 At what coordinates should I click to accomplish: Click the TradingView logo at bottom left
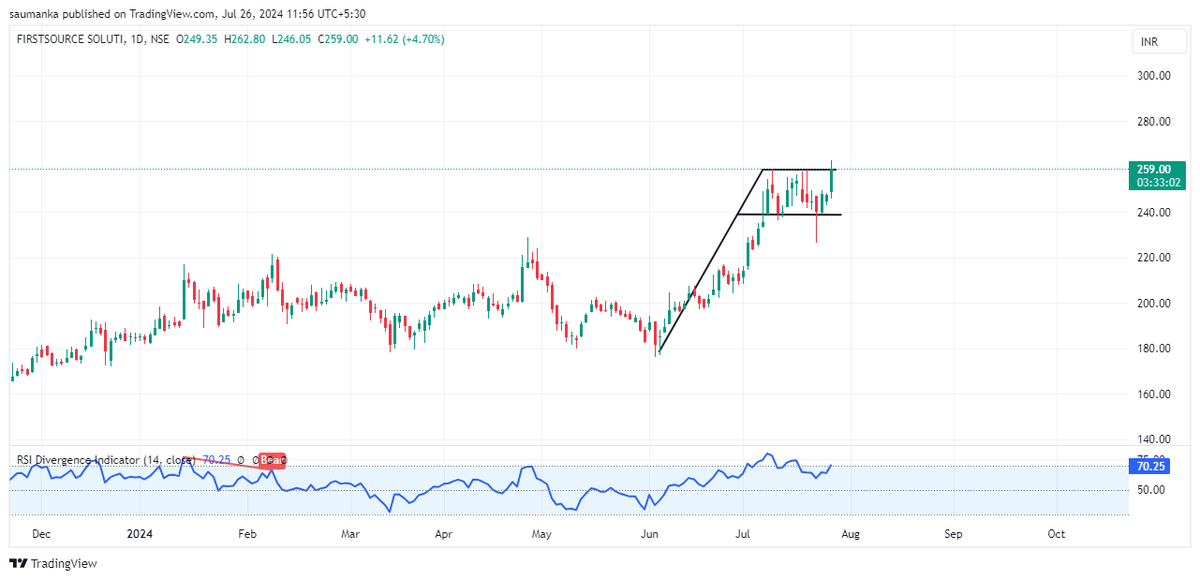tap(53, 563)
